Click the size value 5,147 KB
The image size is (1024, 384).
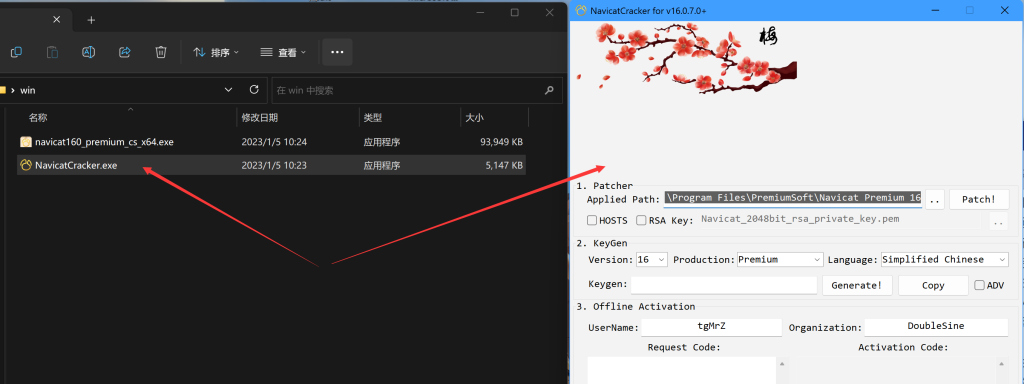click(504, 165)
